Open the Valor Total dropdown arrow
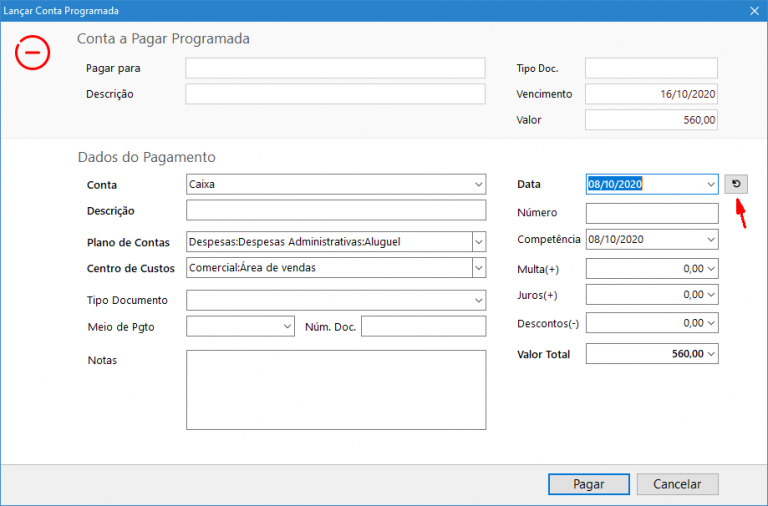The height and width of the screenshot is (506, 768). point(711,354)
